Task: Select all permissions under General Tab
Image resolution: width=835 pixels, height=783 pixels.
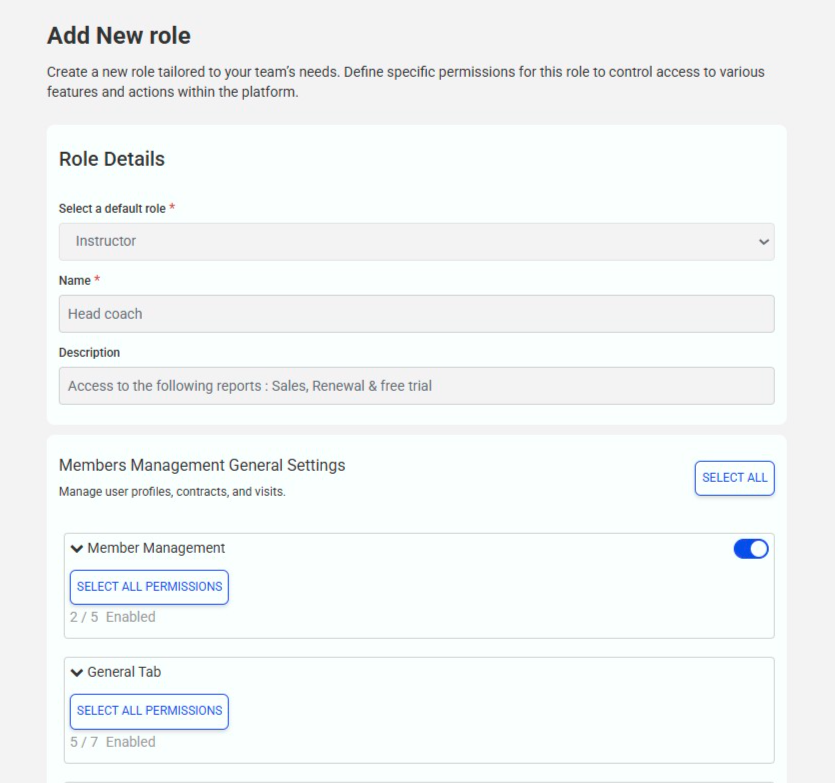Action: (149, 711)
